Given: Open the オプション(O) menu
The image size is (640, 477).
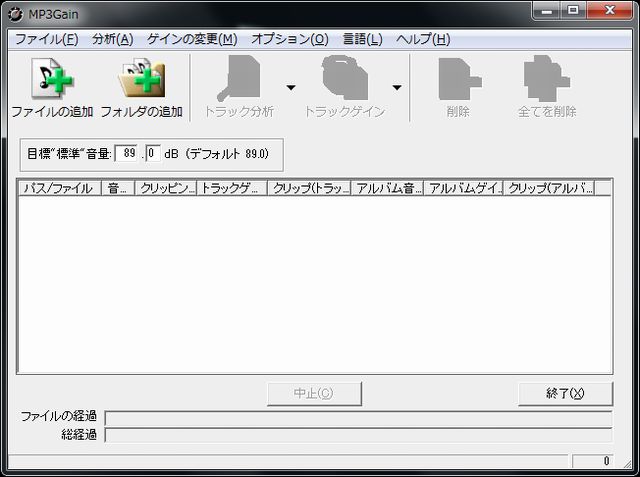Looking at the screenshot, I should (x=290, y=39).
